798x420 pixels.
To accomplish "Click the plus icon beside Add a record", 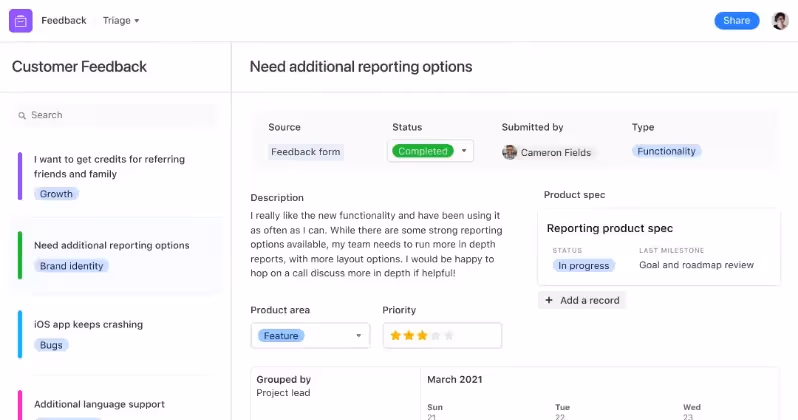I will (549, 300).
